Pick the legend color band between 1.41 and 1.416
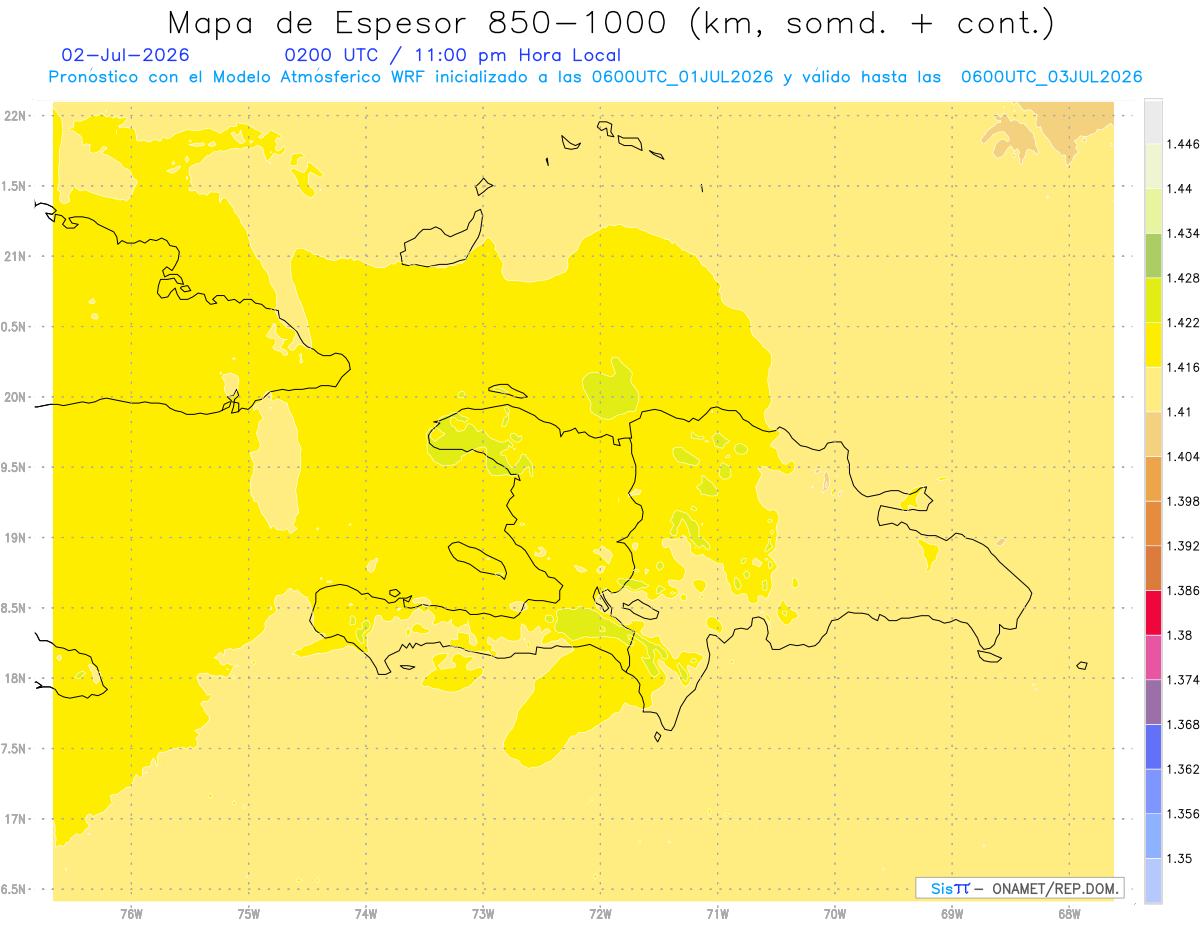1200x927 pixels. 1153,389
